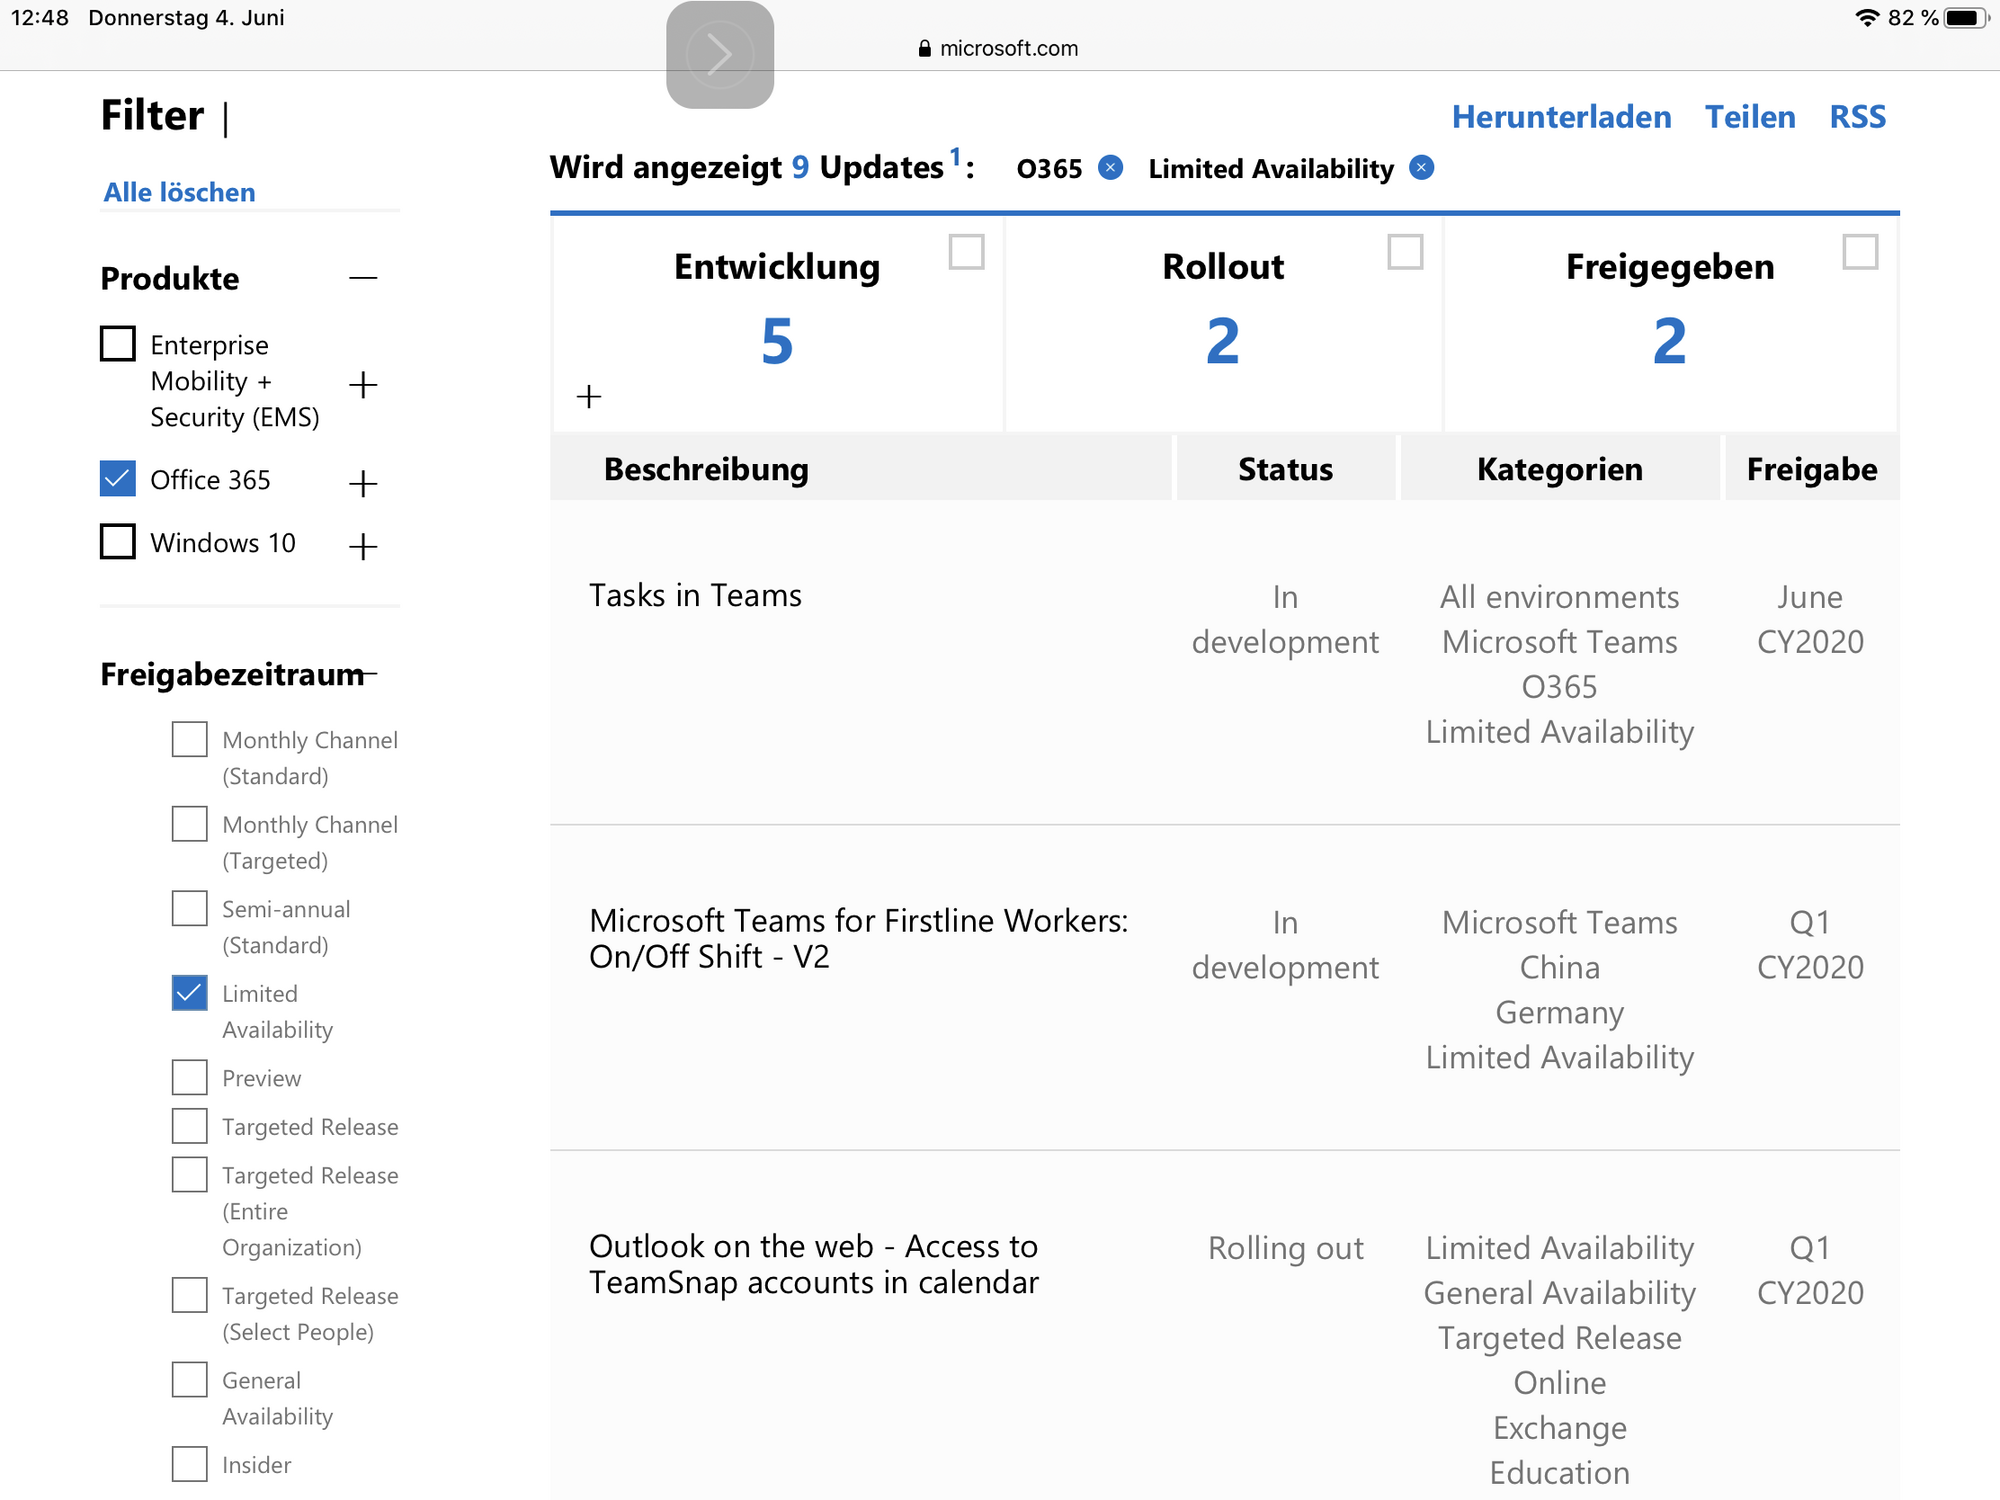2000x1500 pixels.
Task: Expand the Entwicklung card with plus icon
Action: [590, 397]
